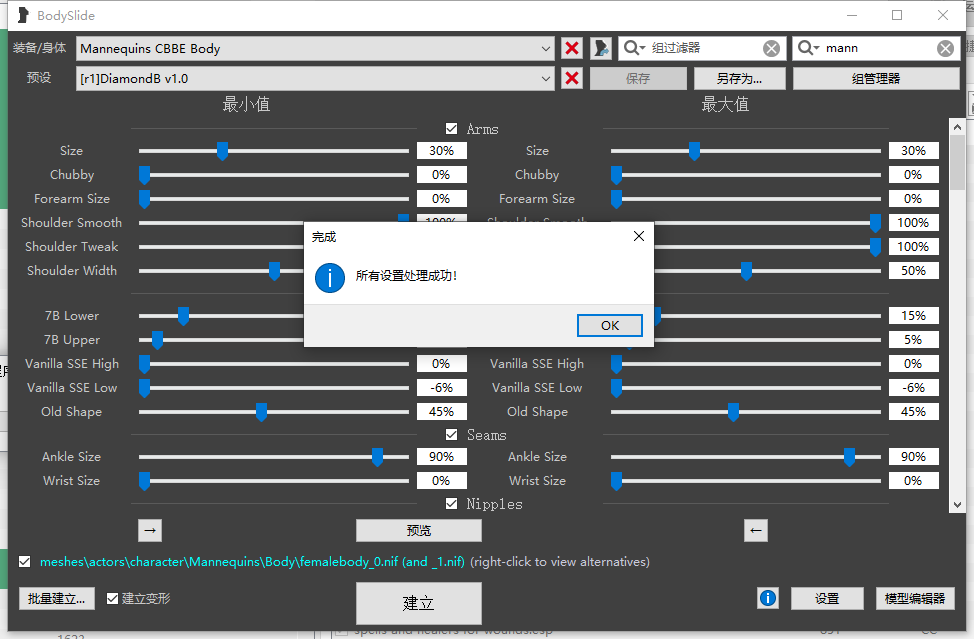Click the Ankle Size maximum value field

(913, 456)
